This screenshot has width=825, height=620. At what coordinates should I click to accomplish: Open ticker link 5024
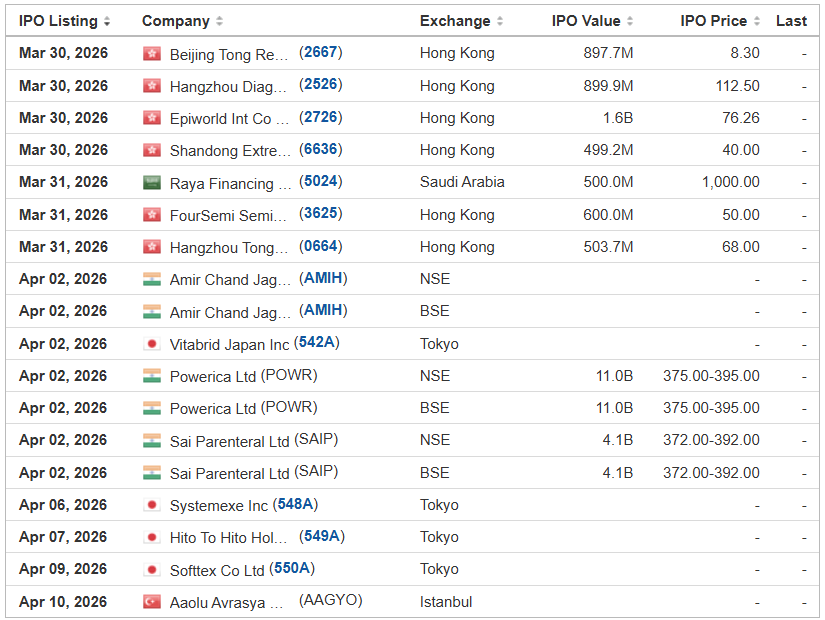click(x=320, y=181)
